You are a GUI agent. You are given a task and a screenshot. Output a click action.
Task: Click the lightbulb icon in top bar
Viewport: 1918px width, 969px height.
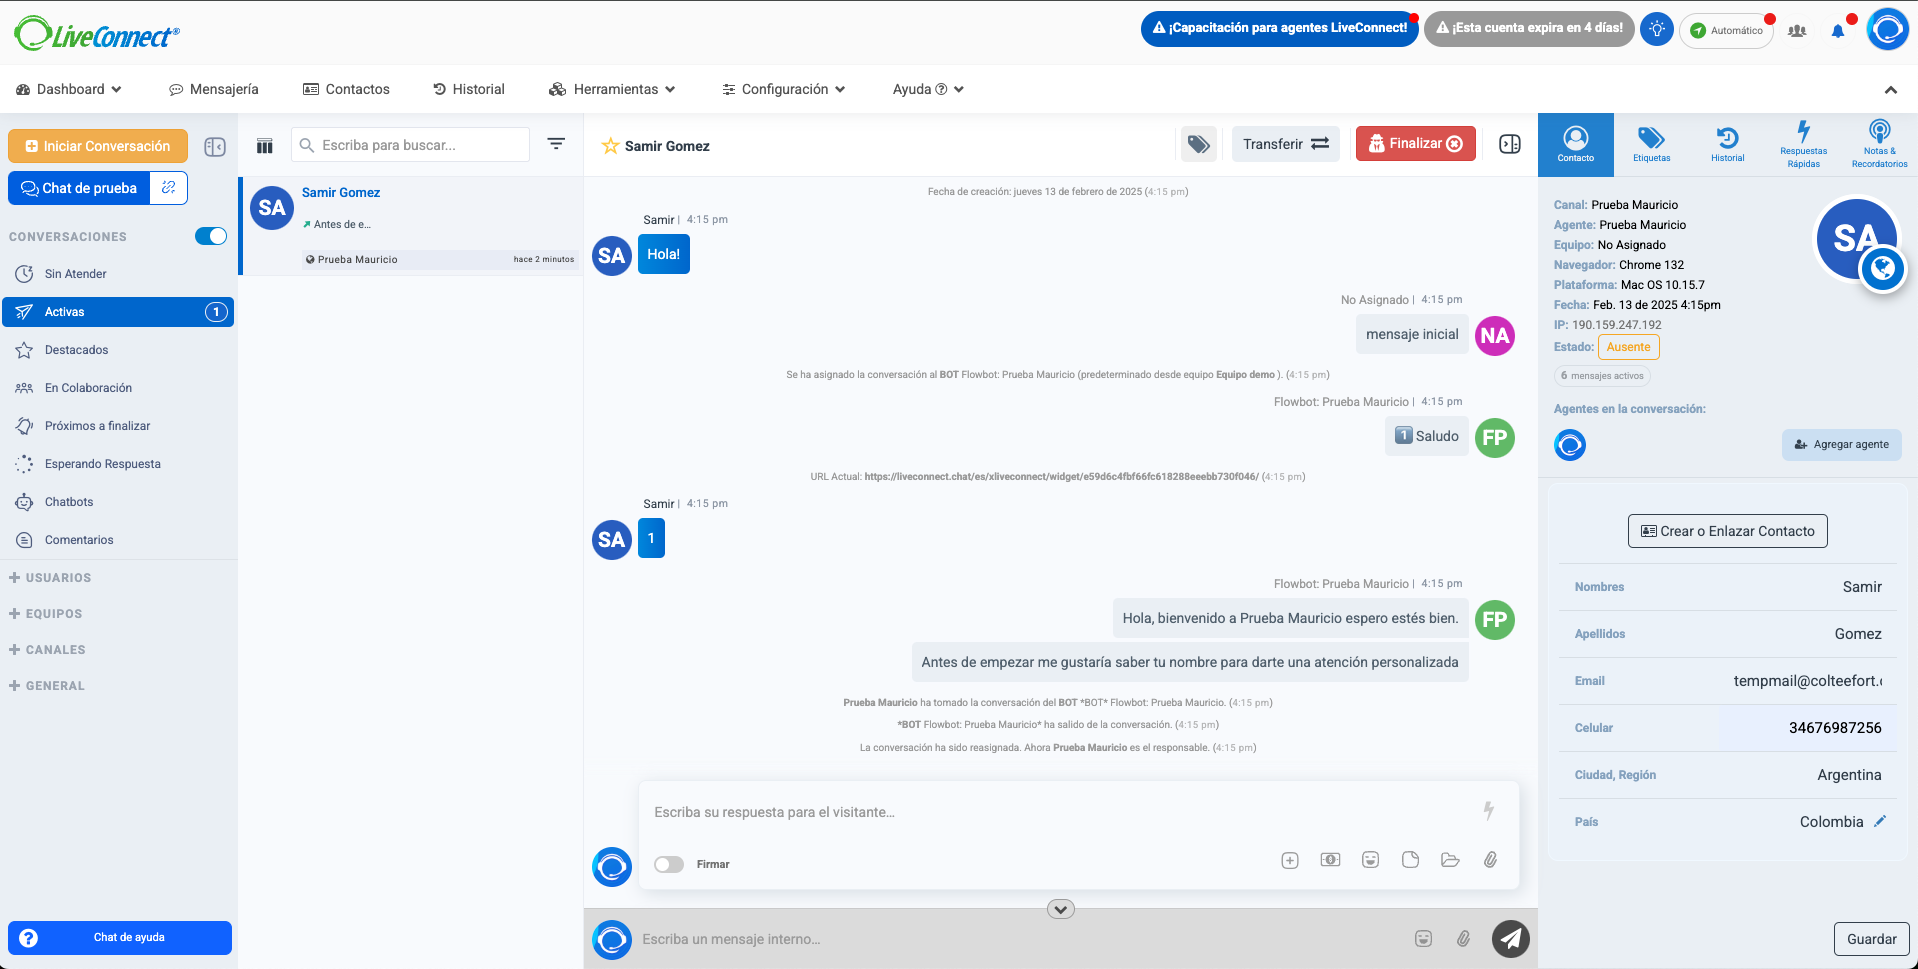click(x=1656, y=29)
